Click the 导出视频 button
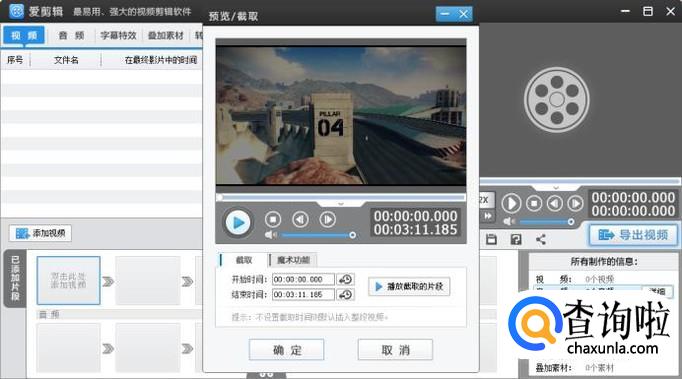The image size is (682, 379). (633, 235)
